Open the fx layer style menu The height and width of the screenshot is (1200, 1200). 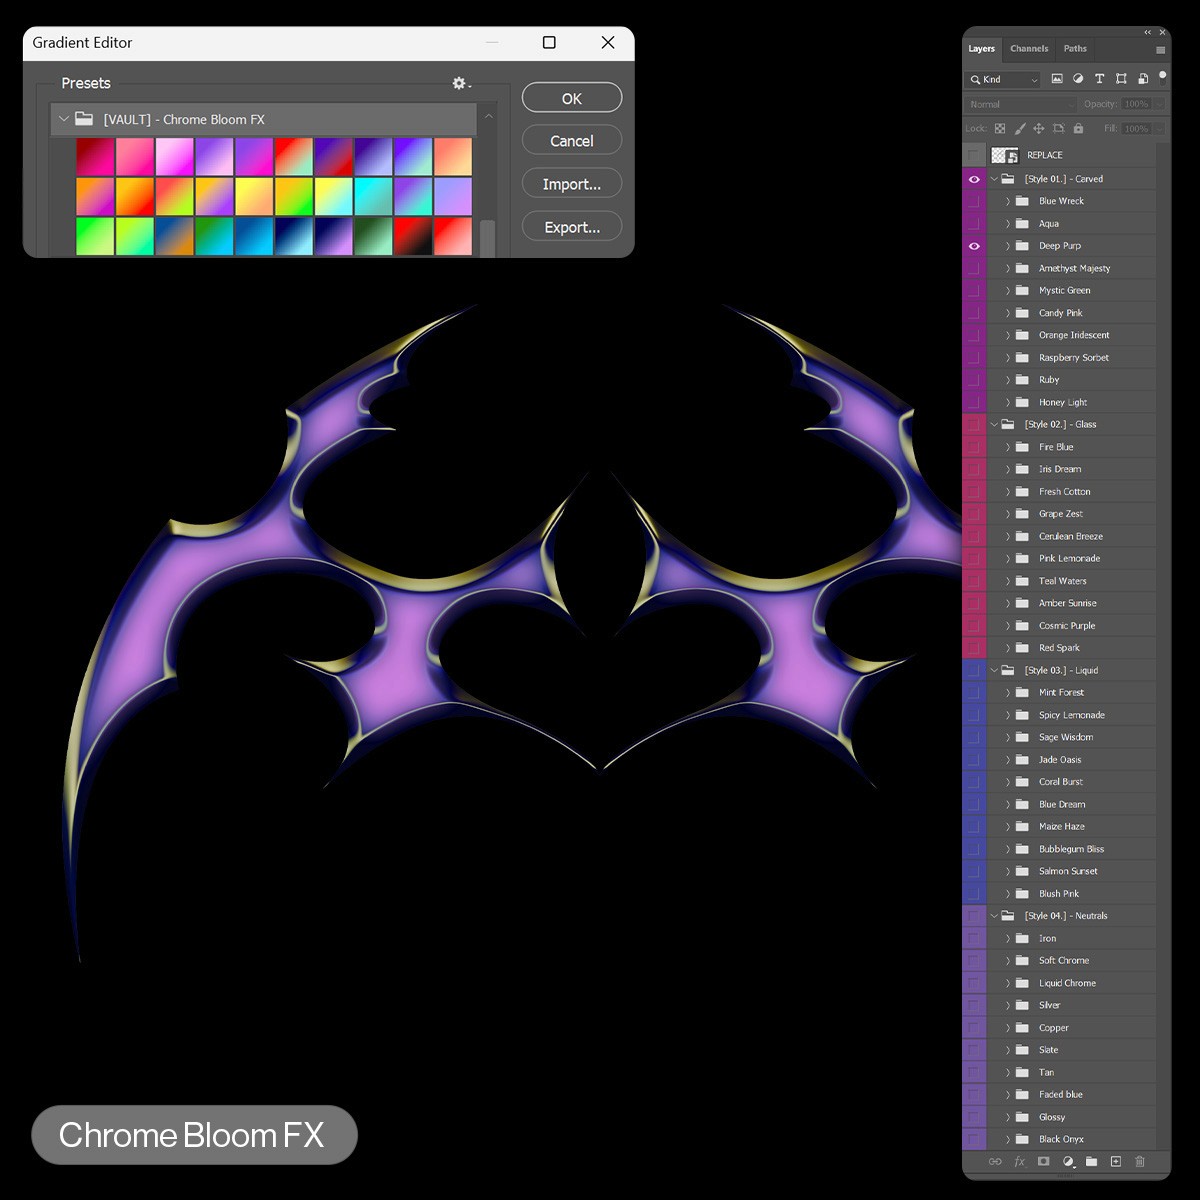pos(1020,1162)
